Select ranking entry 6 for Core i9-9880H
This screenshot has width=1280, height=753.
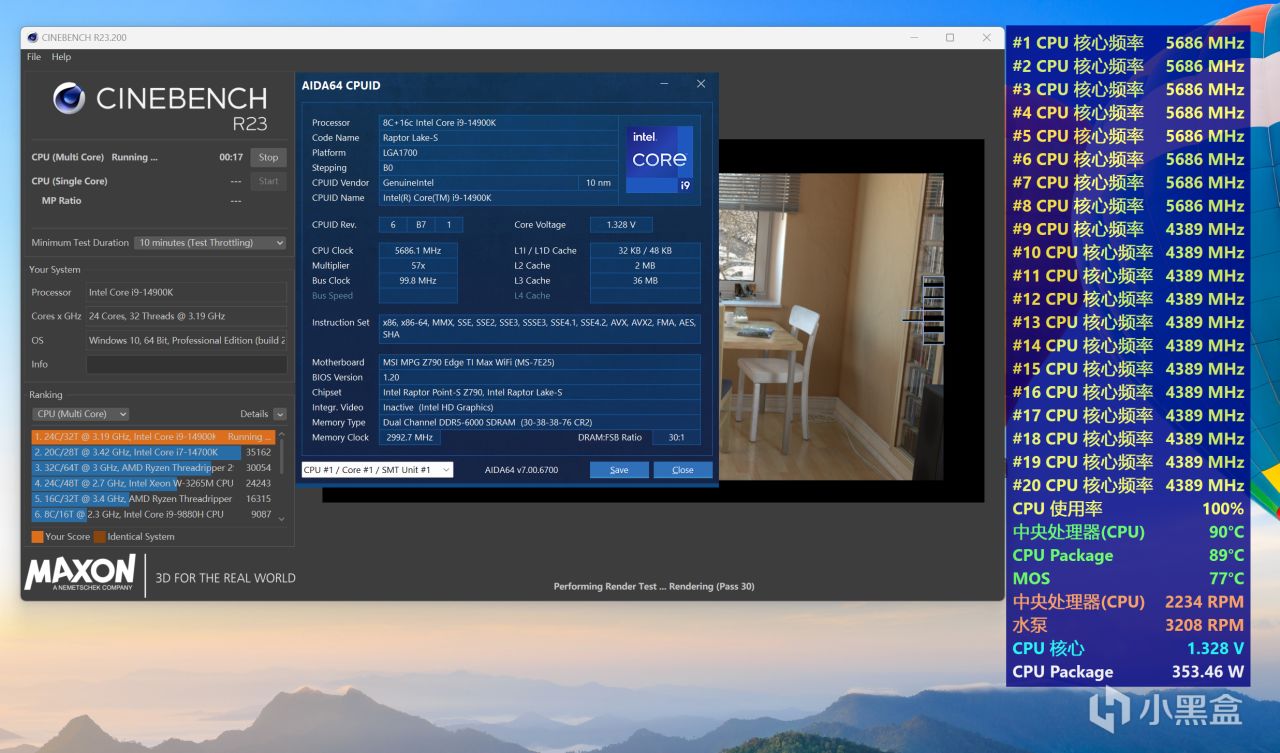[x=152, y=514]
